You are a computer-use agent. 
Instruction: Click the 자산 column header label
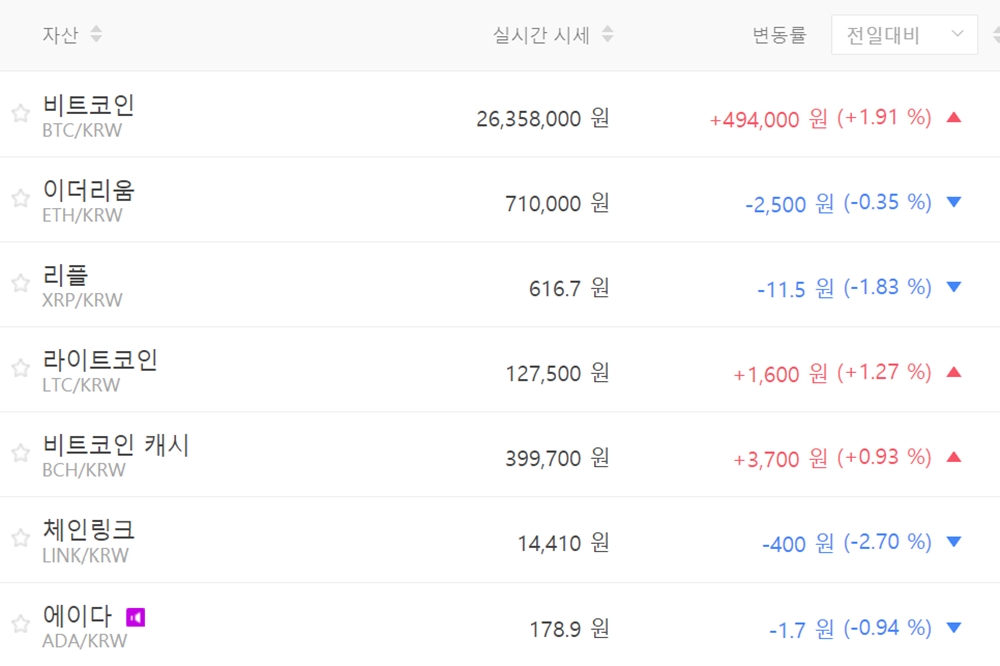click(x=60, y=35)
